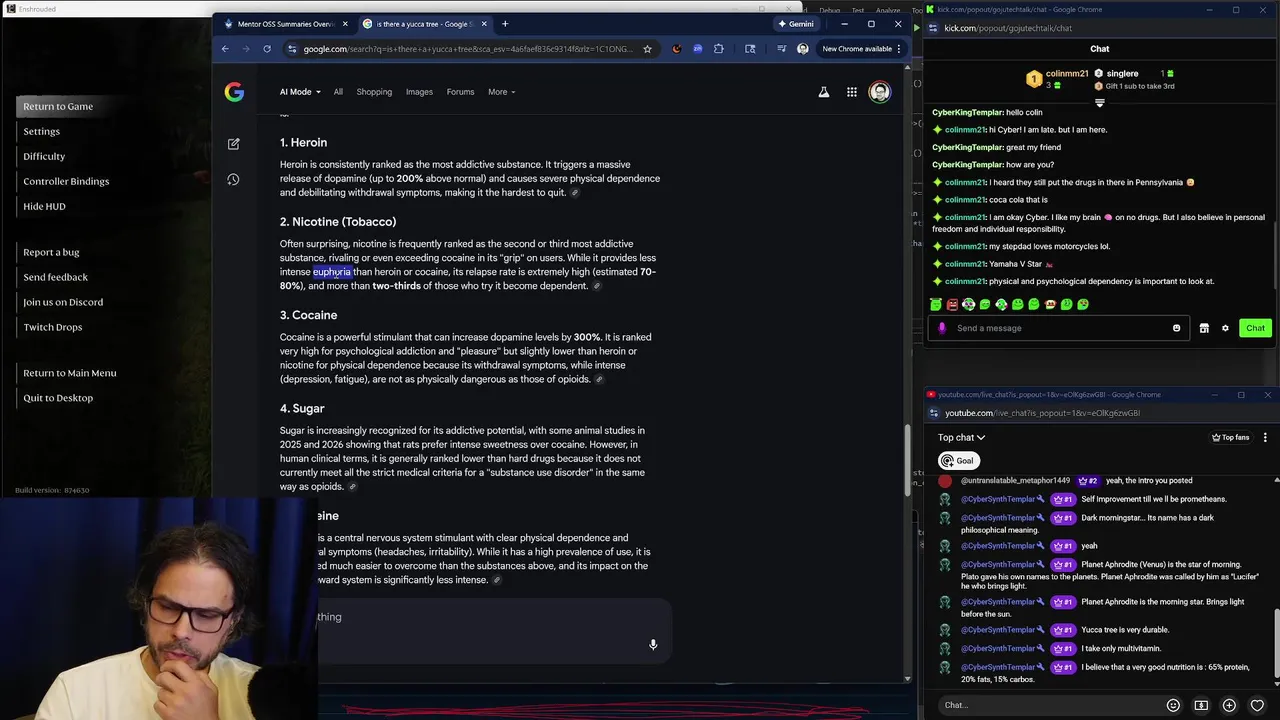
Task: Click the orange extension icon in toolbar
Action: point(677,49)
